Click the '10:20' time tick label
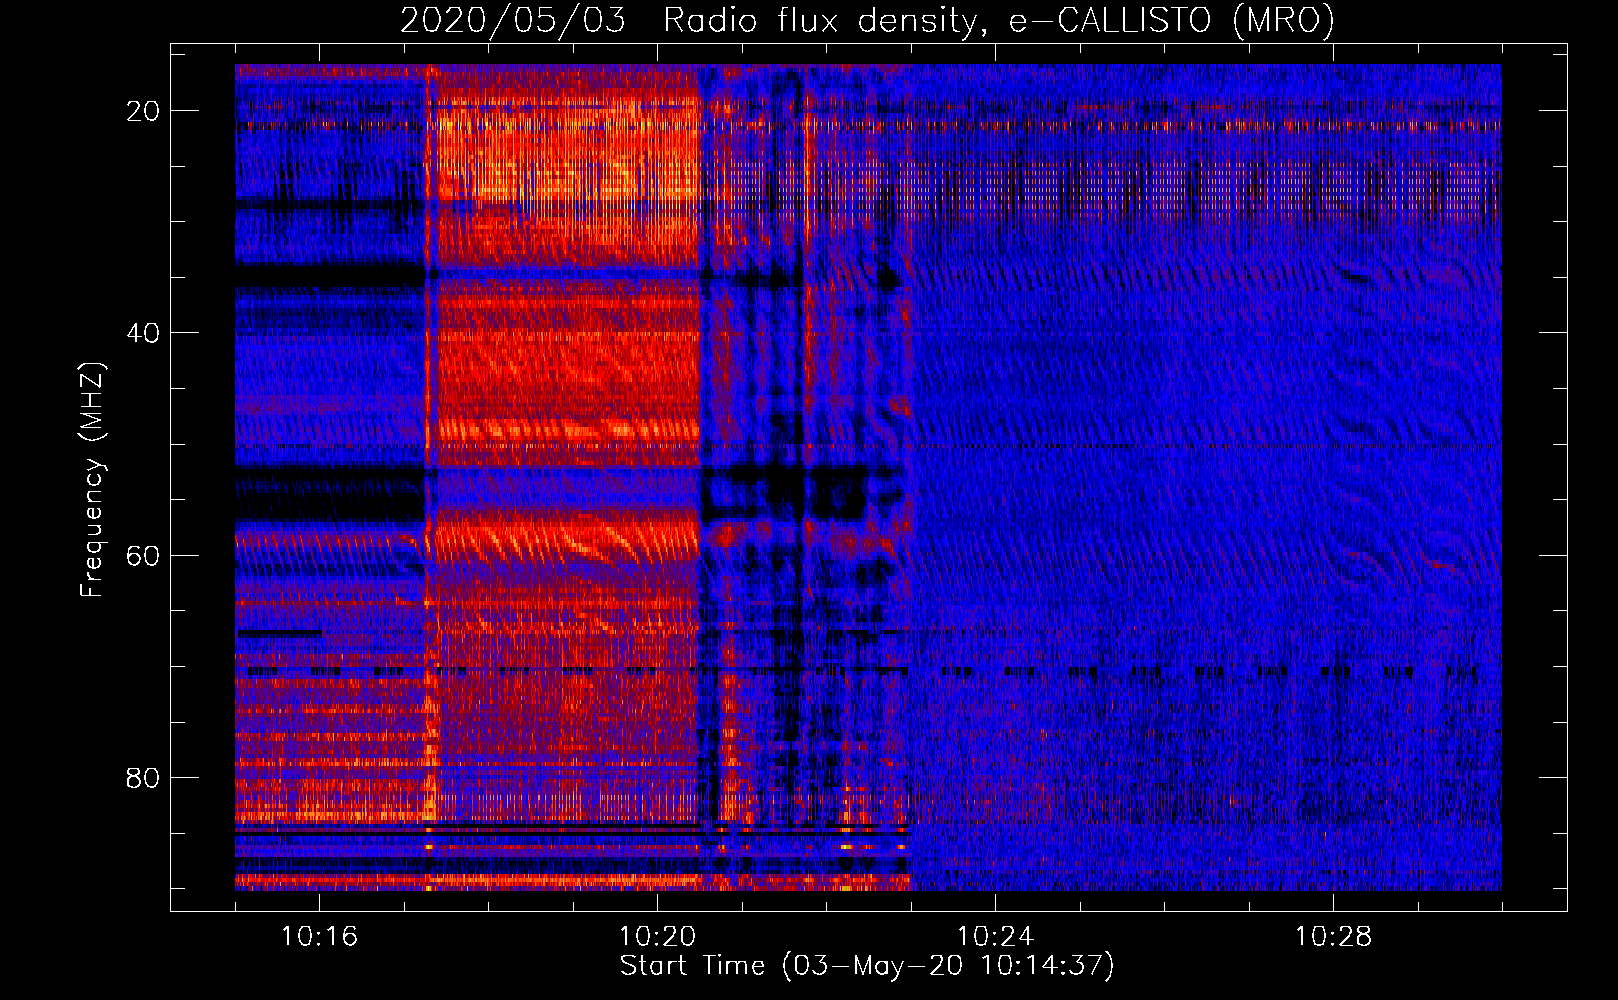The image size is (1618, 1000). pos(657,936)
